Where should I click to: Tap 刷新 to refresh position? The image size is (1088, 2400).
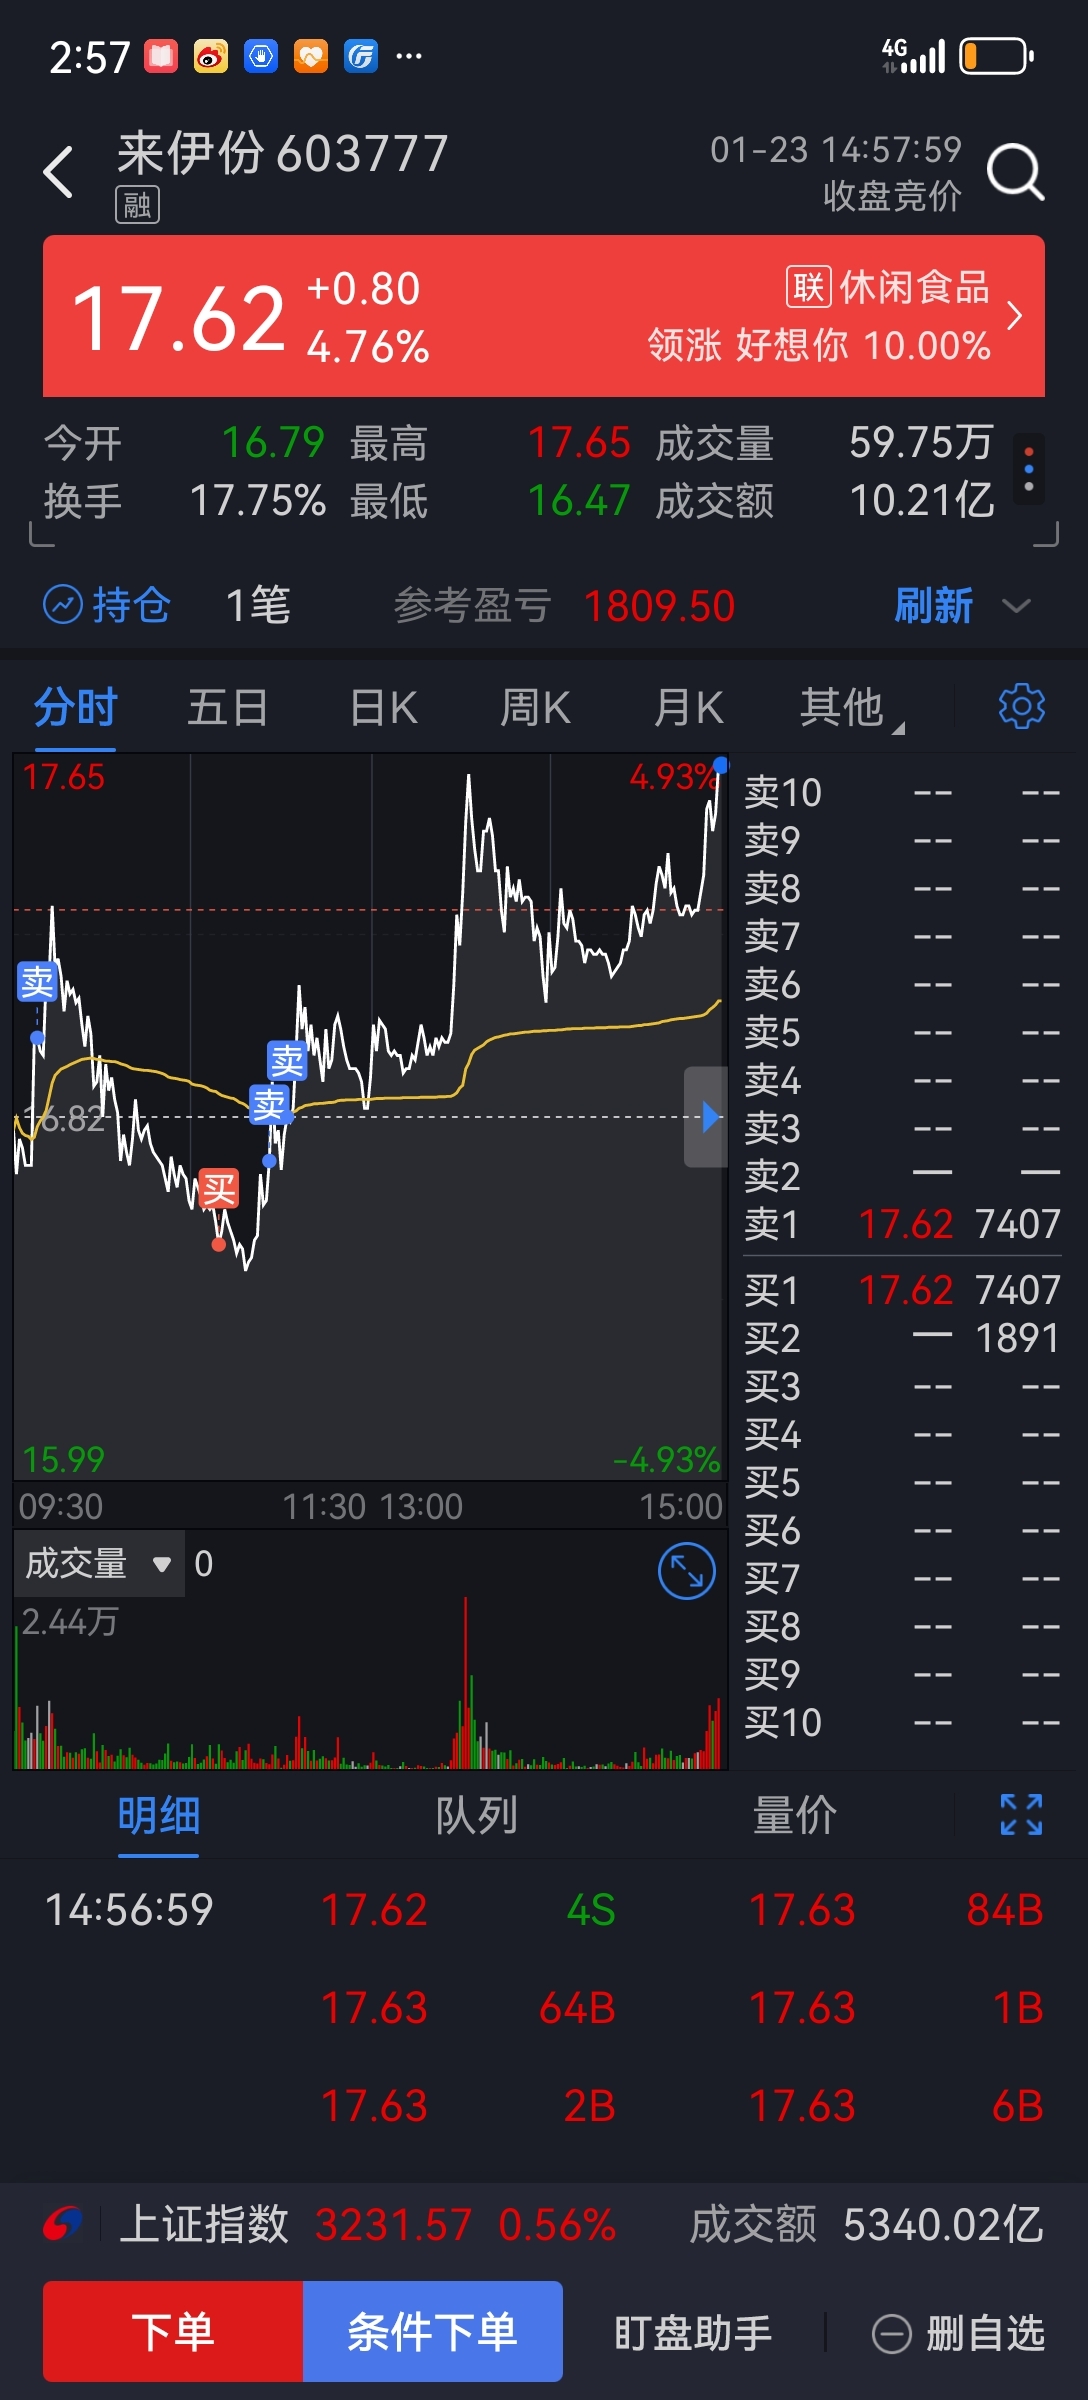[934, 605]
